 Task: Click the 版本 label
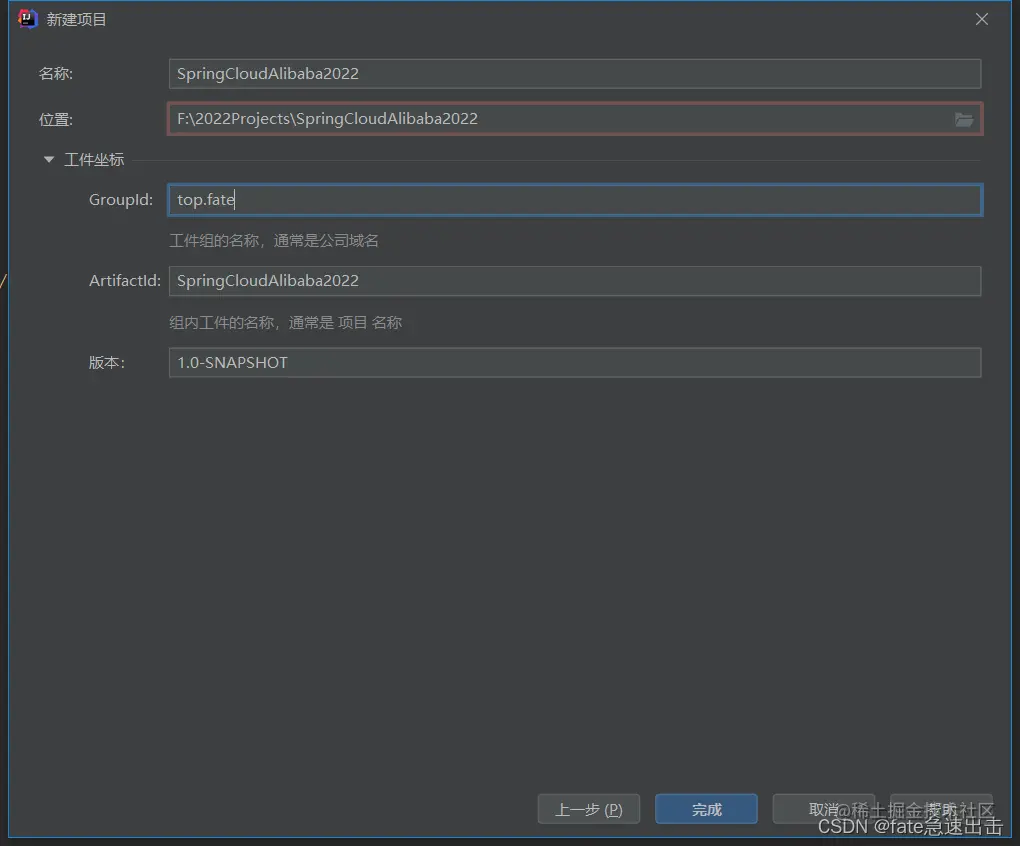[x=107, y=363]
